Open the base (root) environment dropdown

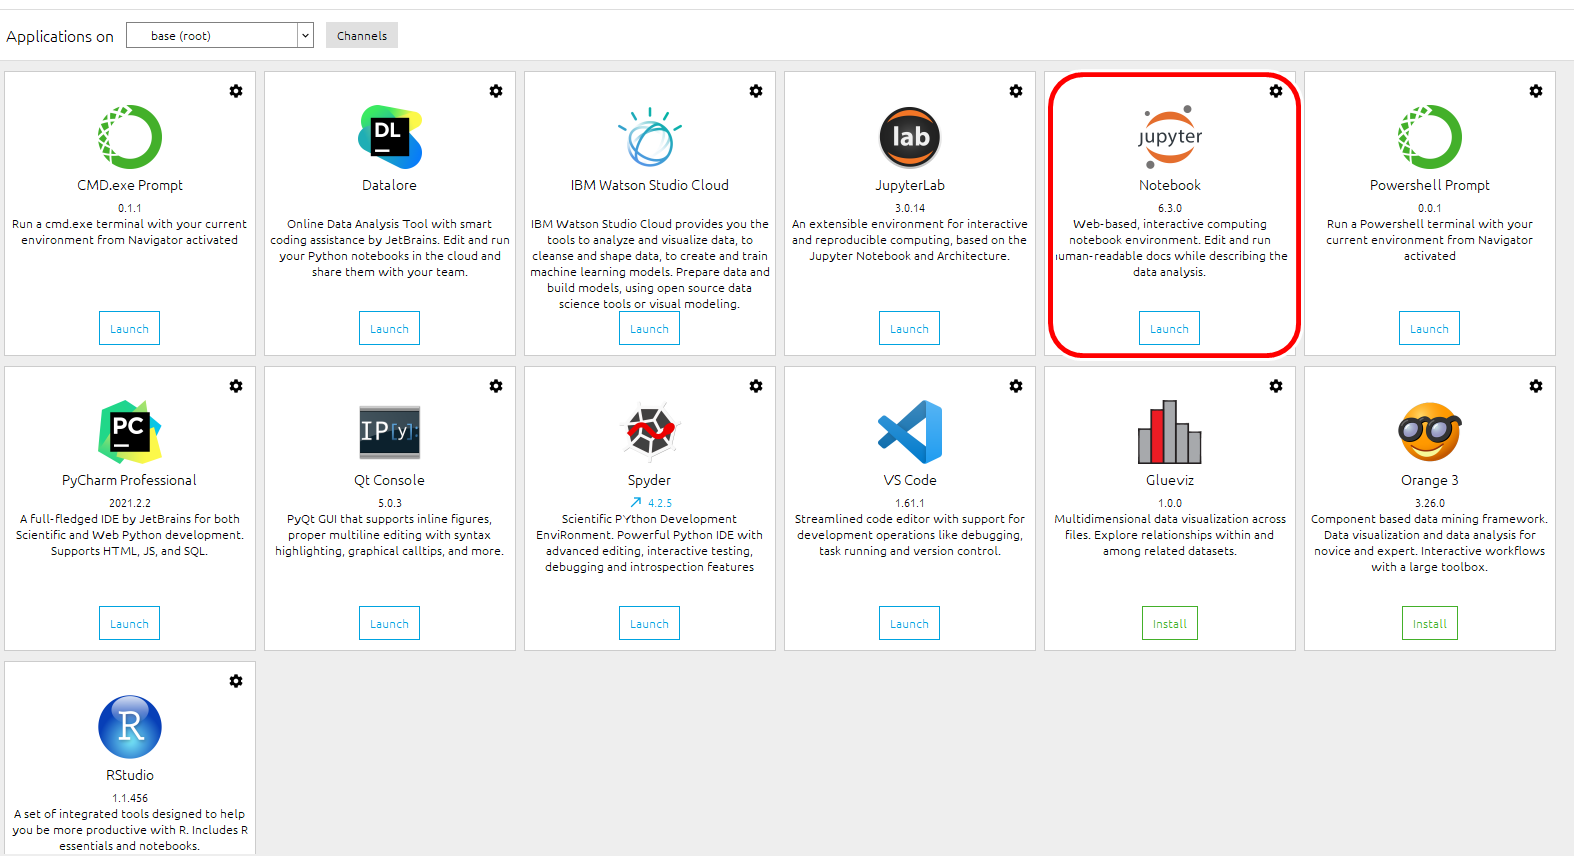[220, 35]
